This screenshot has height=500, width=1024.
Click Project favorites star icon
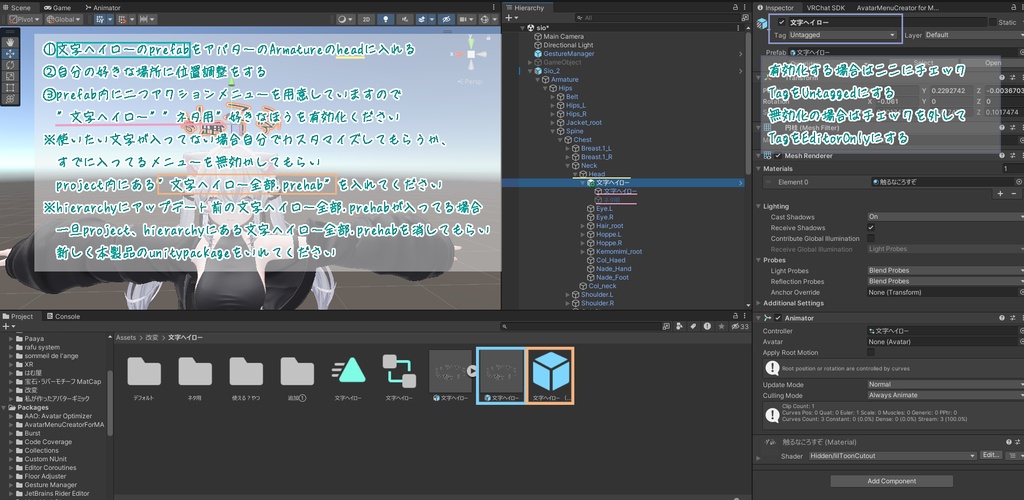click(722, 326)
